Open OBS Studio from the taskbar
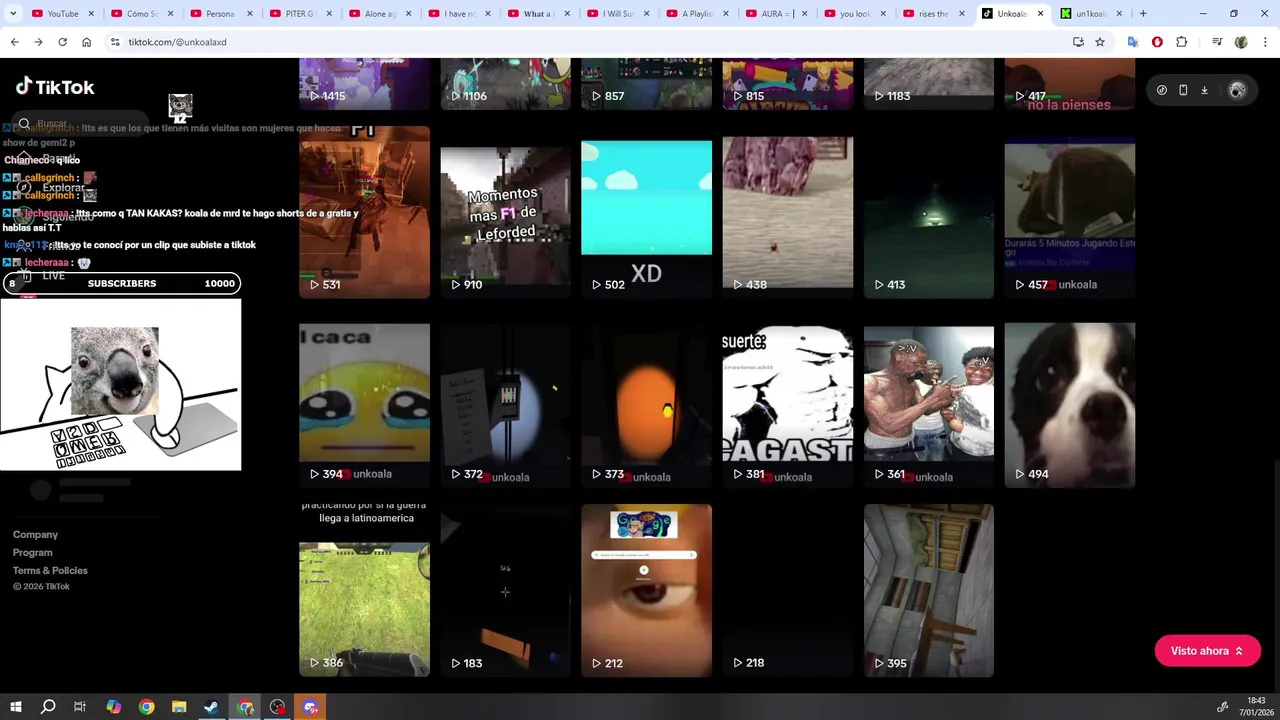Screen dimensions: 1280x720 click(278, 707)
